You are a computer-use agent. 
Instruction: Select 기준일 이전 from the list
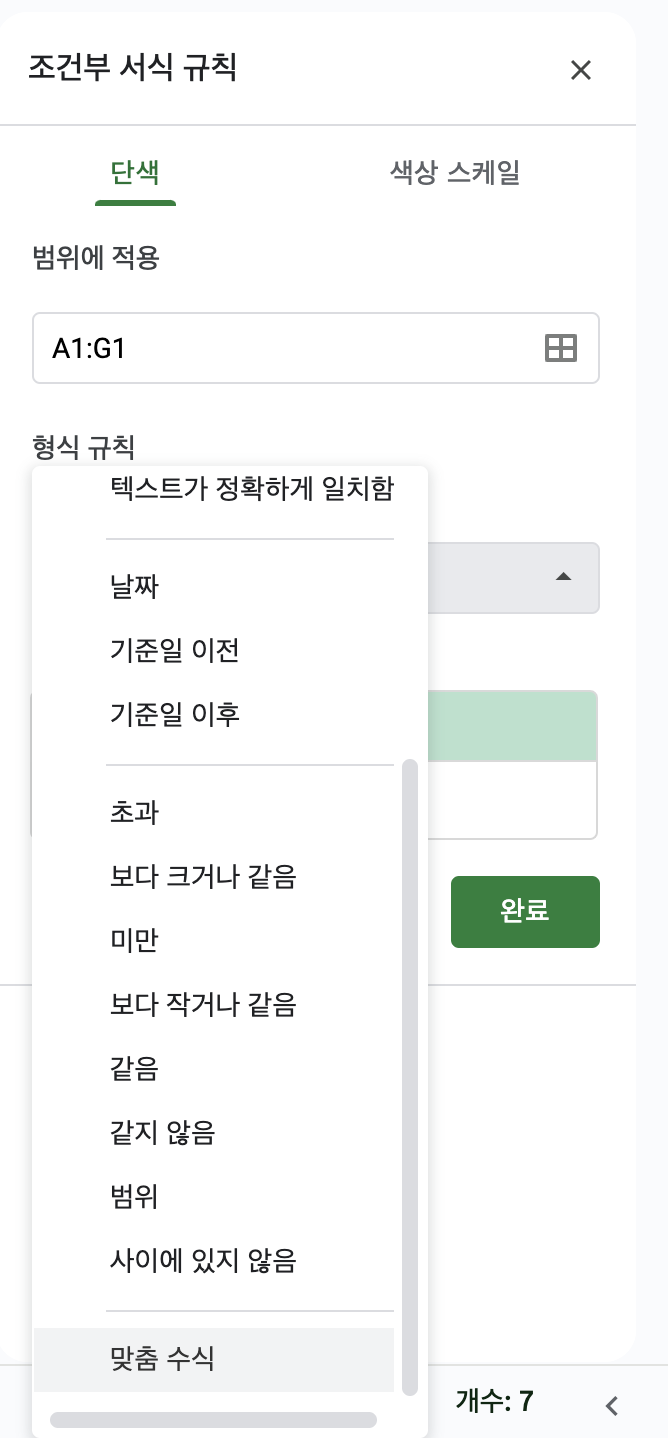pos(175,651)
